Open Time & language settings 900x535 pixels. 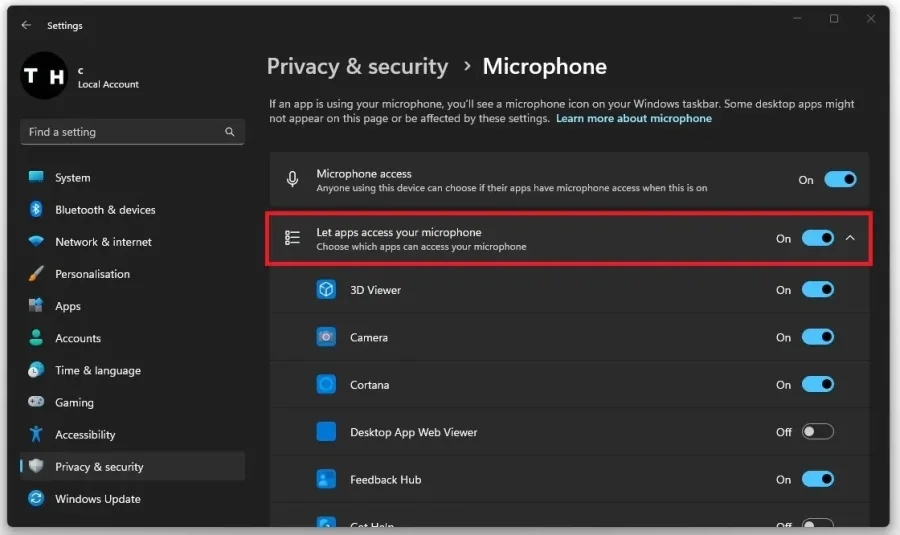[133, 370]
